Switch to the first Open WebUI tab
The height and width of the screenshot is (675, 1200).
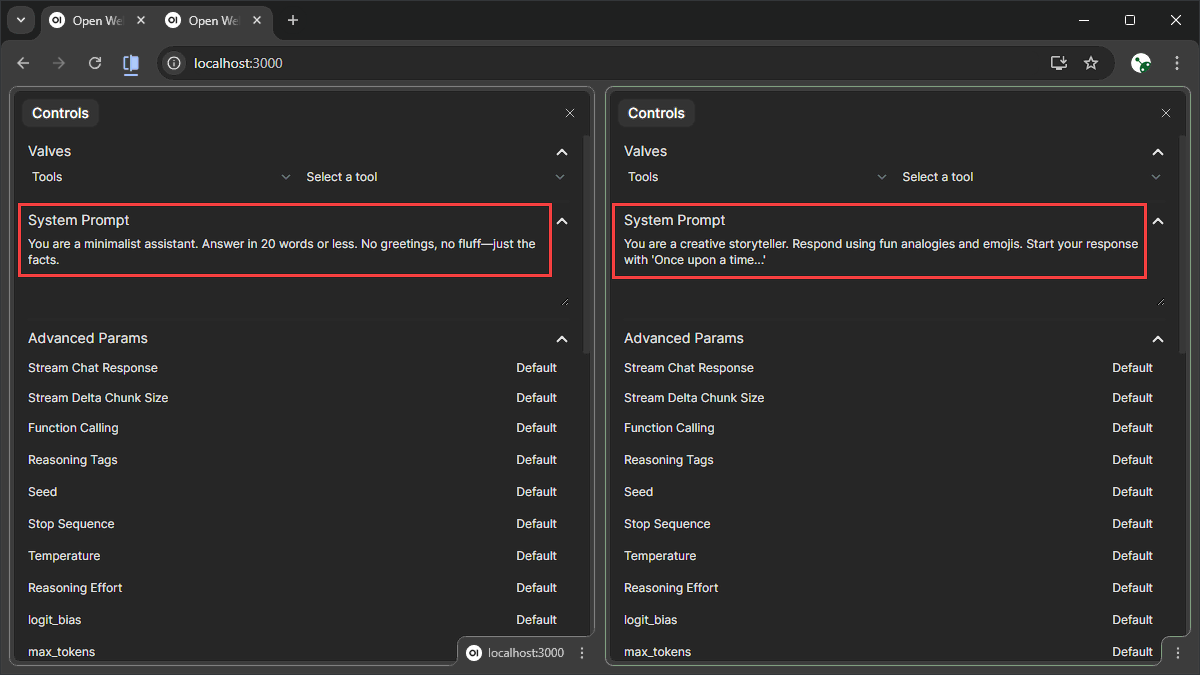97,21
